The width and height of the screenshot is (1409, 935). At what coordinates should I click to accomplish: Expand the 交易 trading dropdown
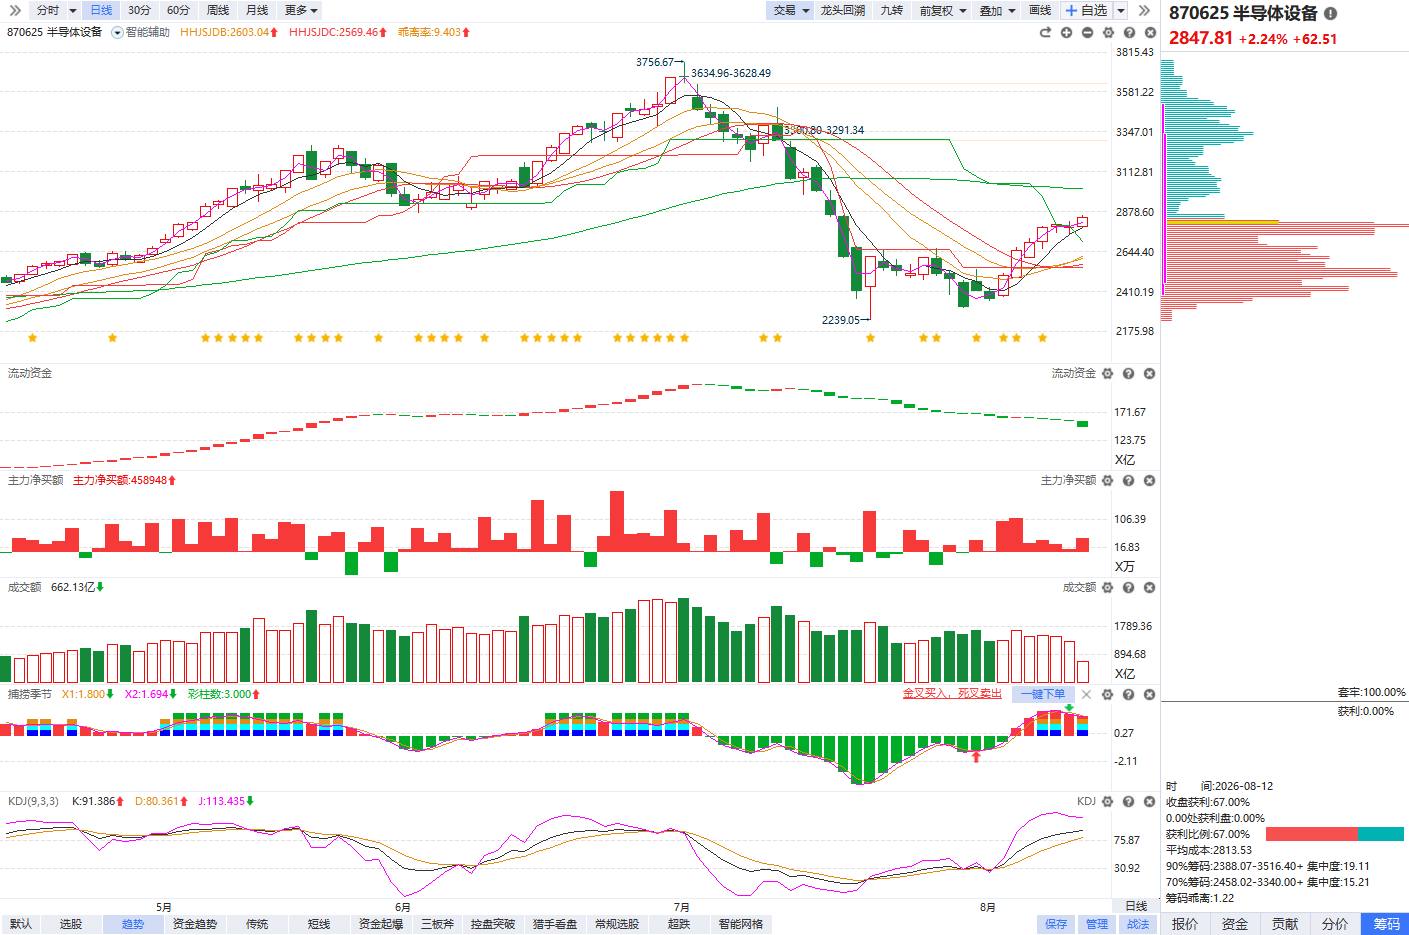tap(790, 10)
